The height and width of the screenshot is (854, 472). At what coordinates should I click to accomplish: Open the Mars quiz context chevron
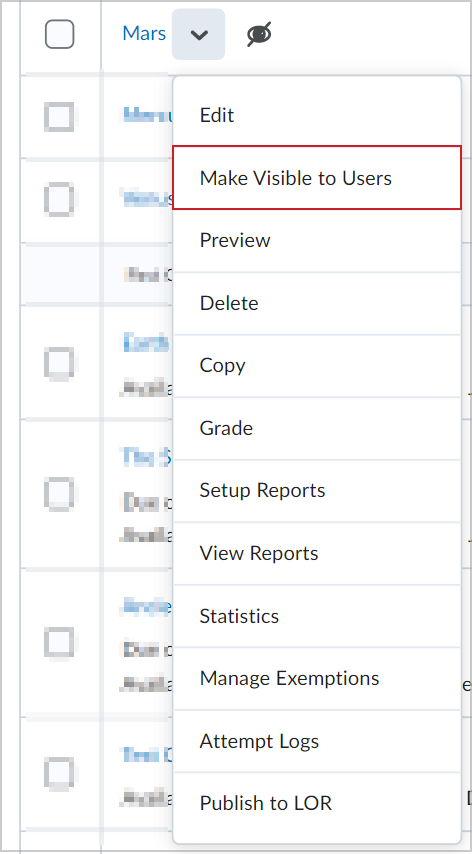[199, 34]
